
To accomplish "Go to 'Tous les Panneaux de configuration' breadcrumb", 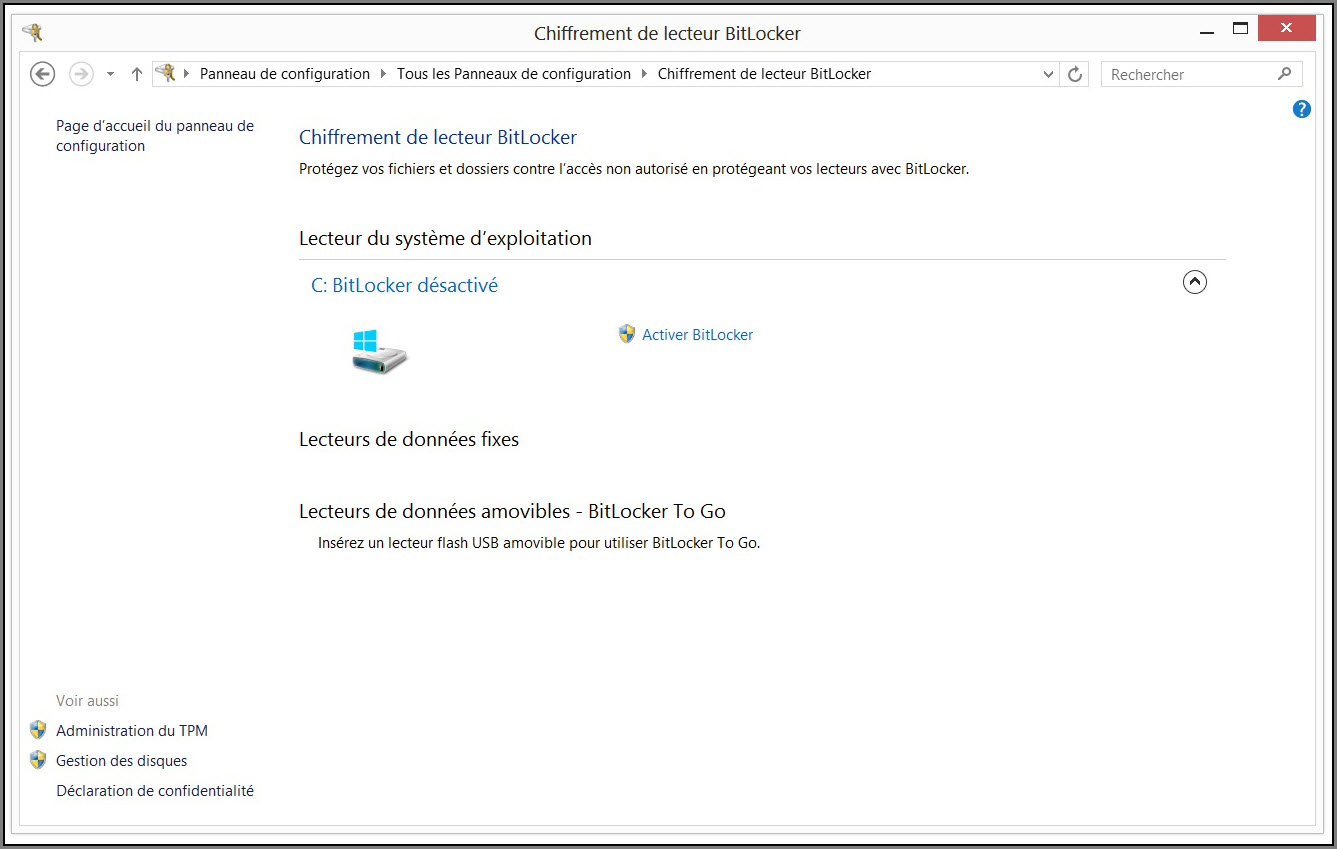I will pos(513,74).
